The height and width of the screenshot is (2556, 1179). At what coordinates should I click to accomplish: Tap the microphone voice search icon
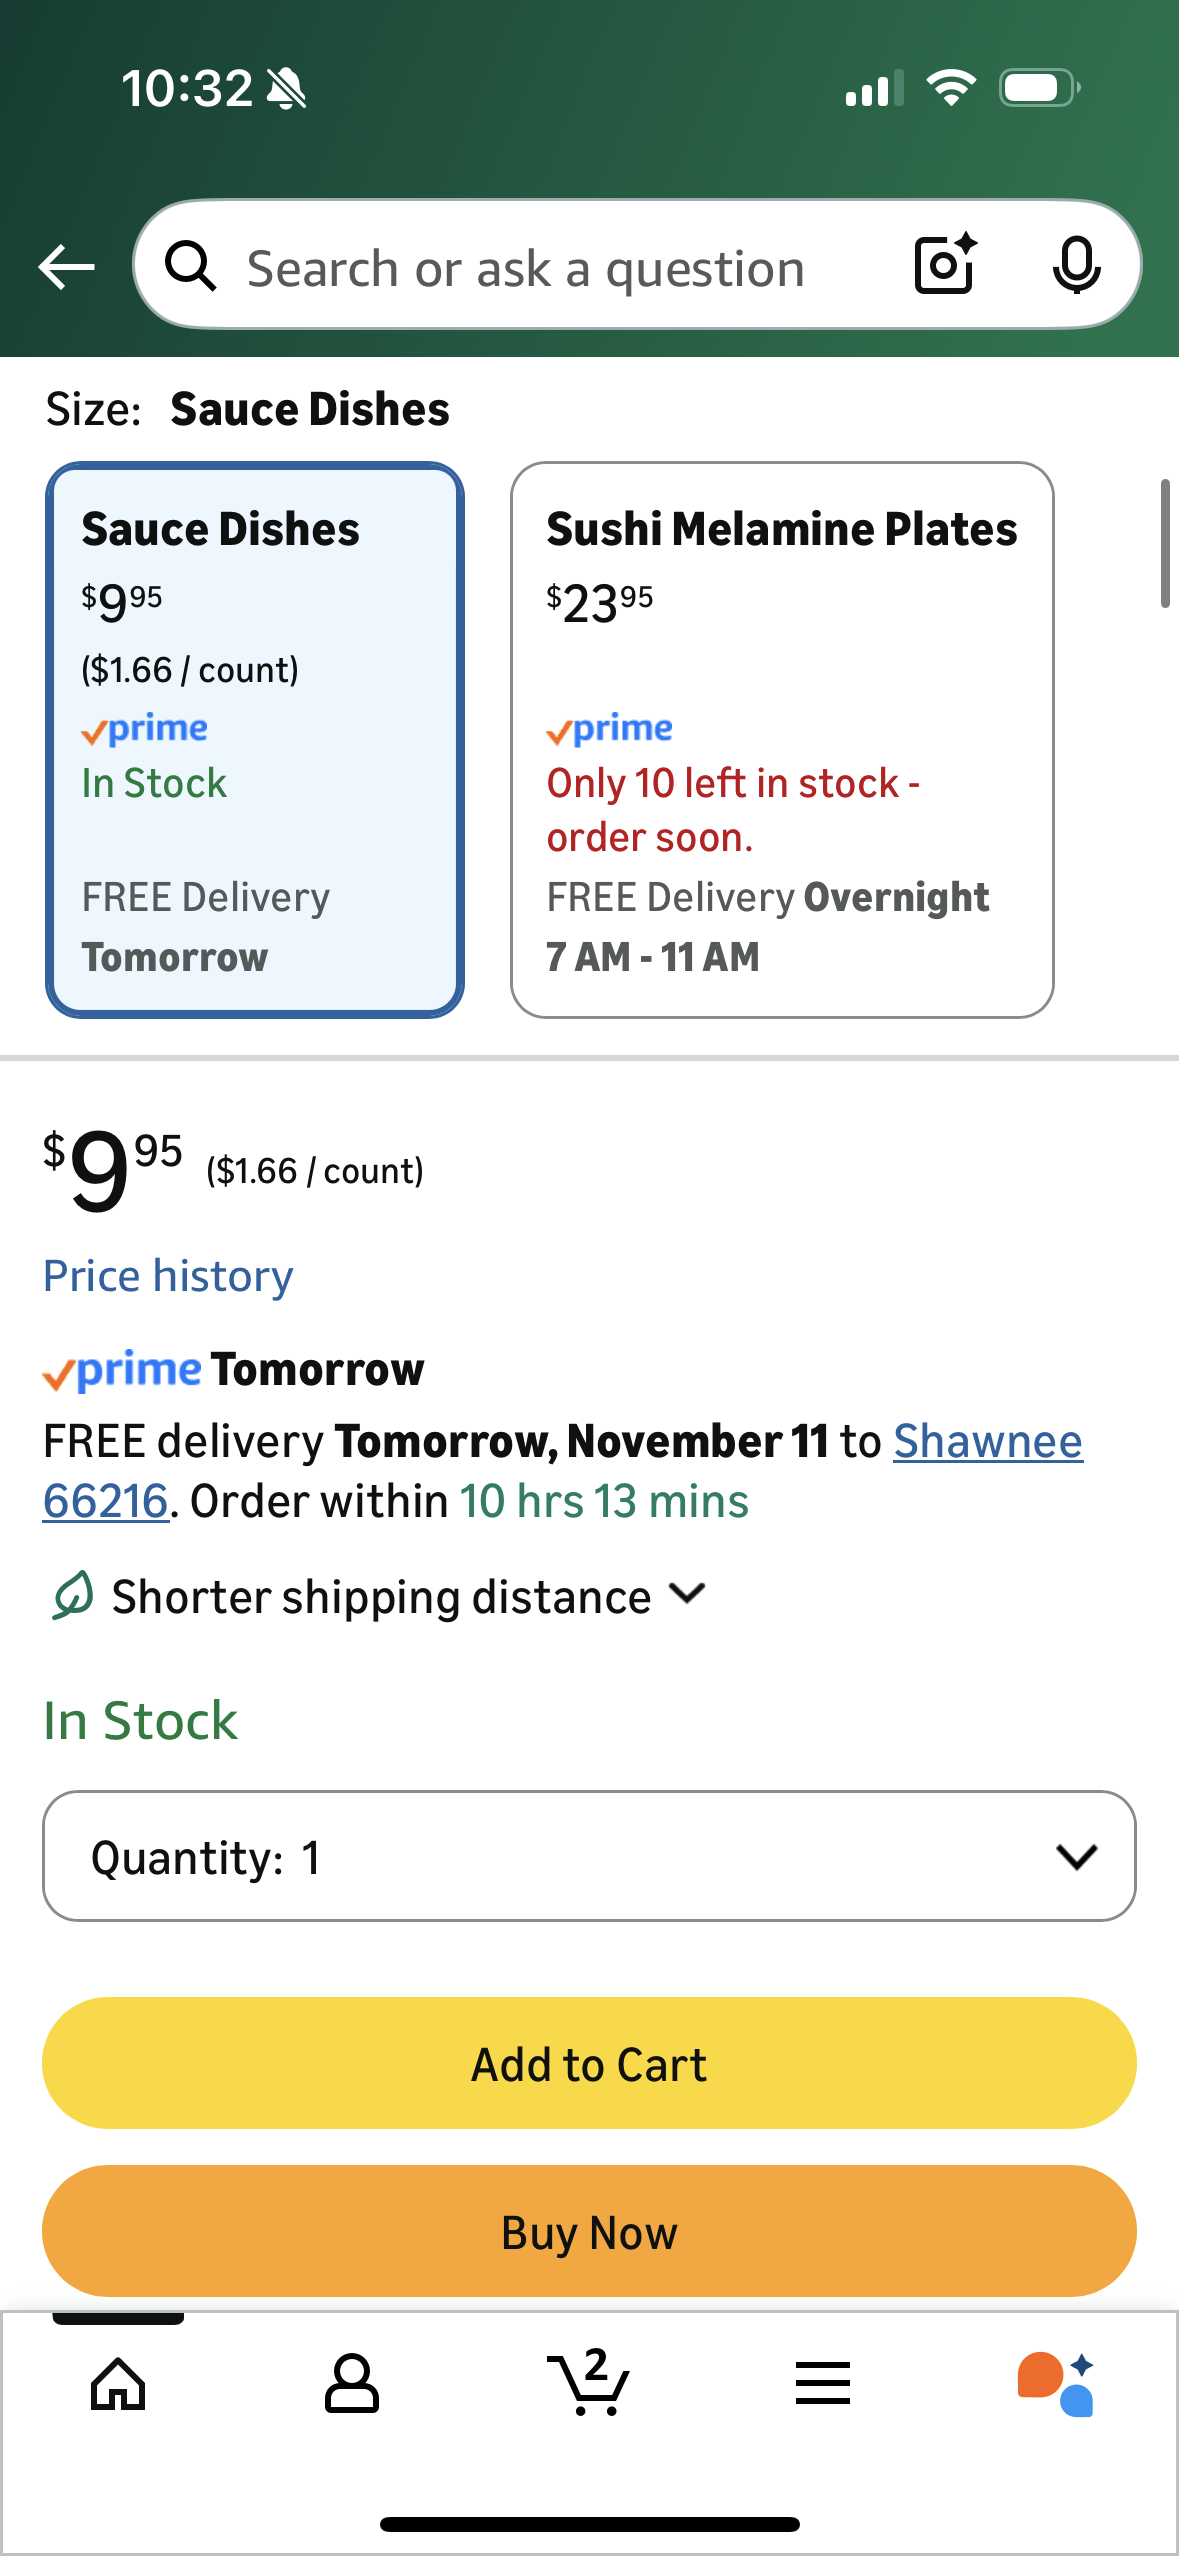point(1076,265)
